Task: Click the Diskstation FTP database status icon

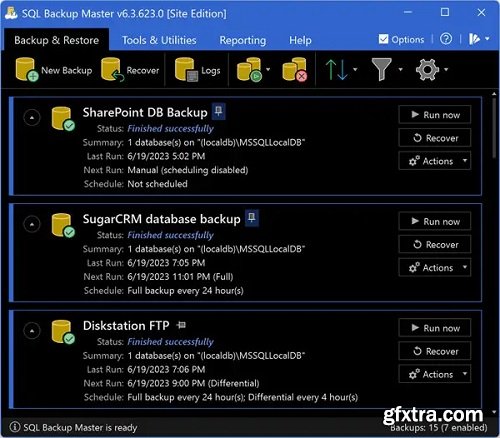Action: (x=63, y=332)
